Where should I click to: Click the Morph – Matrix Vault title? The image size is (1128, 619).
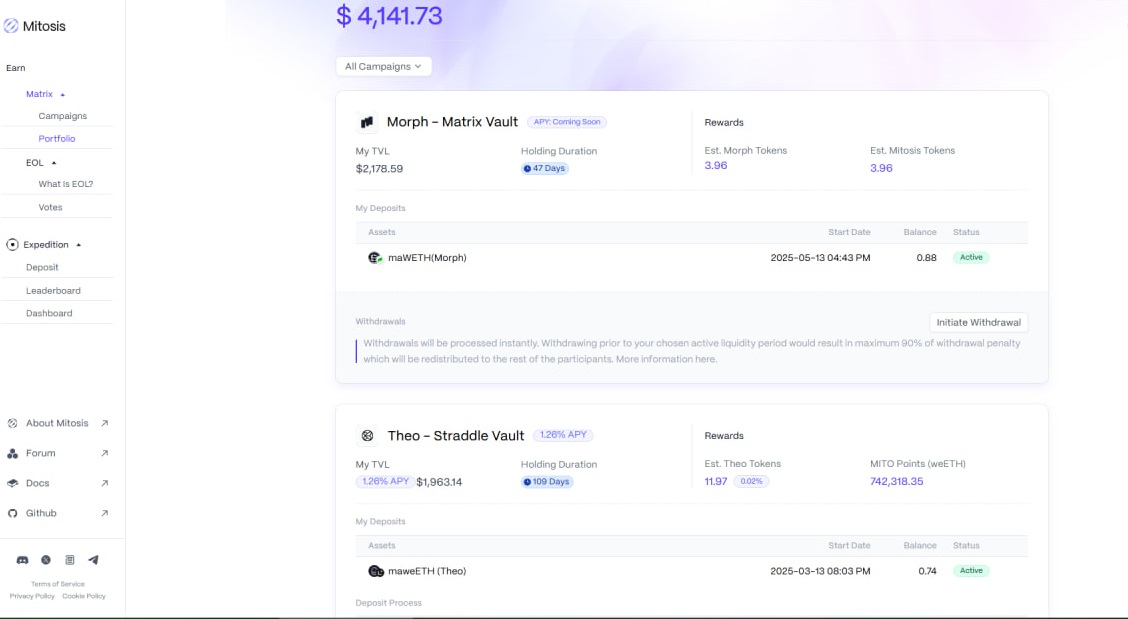click(452, 122)
